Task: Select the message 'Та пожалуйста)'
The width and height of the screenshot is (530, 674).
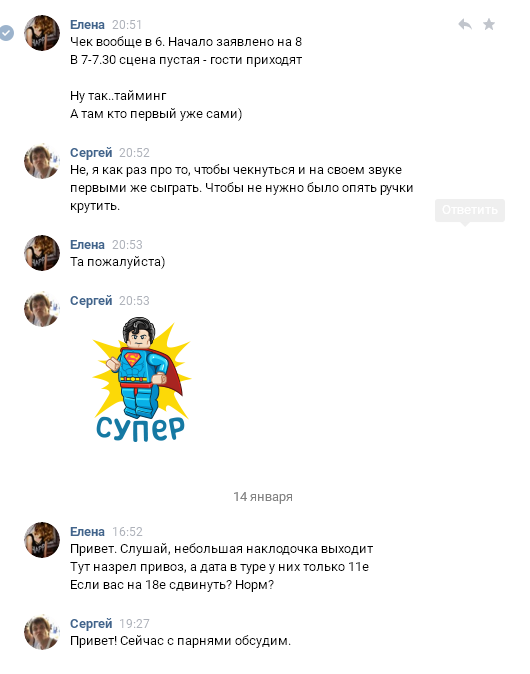Action: click(x=117, y=261)
